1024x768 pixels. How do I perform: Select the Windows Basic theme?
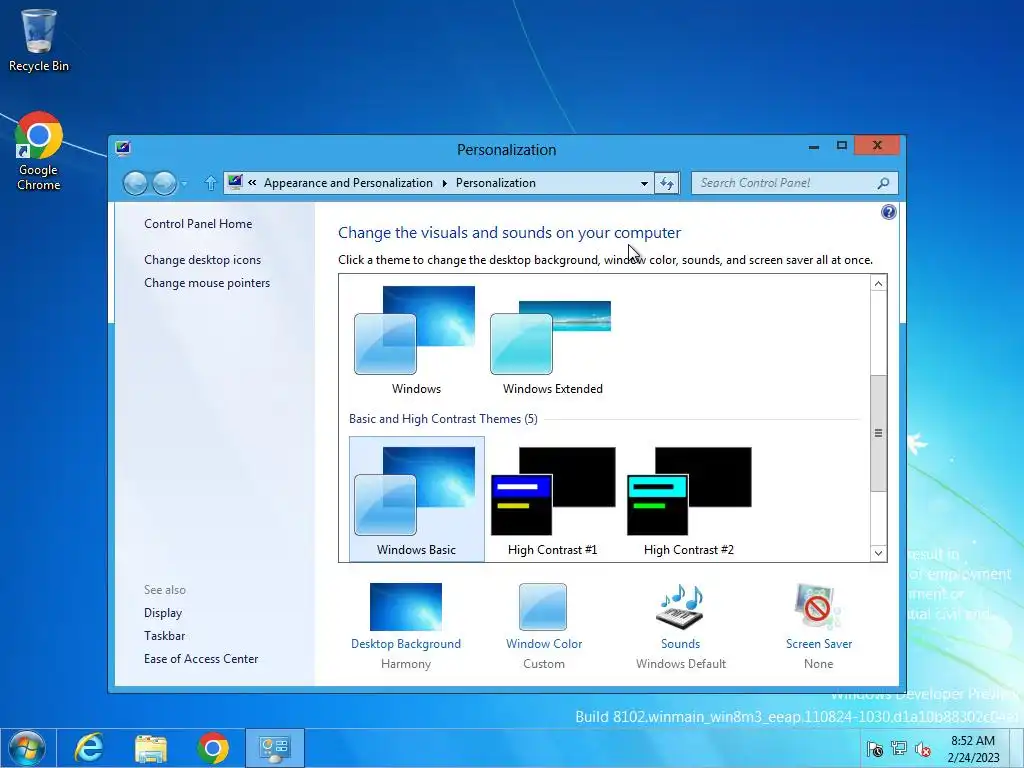(x=417, y=500)
